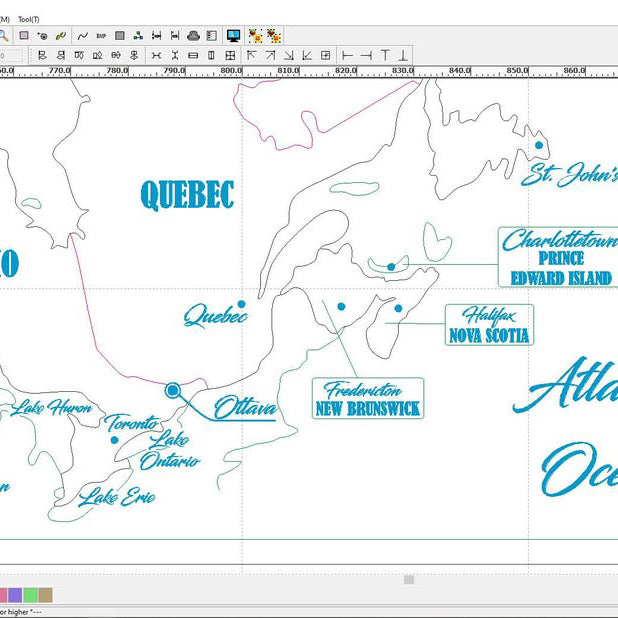Select the green color swatch in palette
Viewport: 618px width, 618px height.
point(30,595)
